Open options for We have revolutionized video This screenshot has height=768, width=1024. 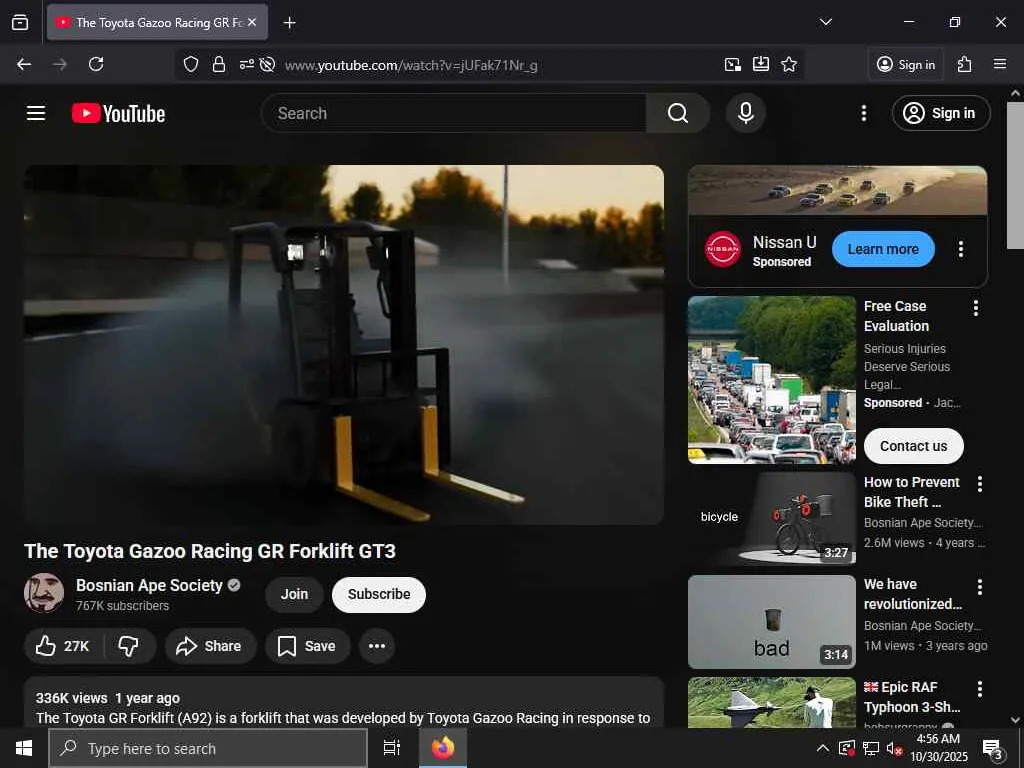[x=980, y=587]
